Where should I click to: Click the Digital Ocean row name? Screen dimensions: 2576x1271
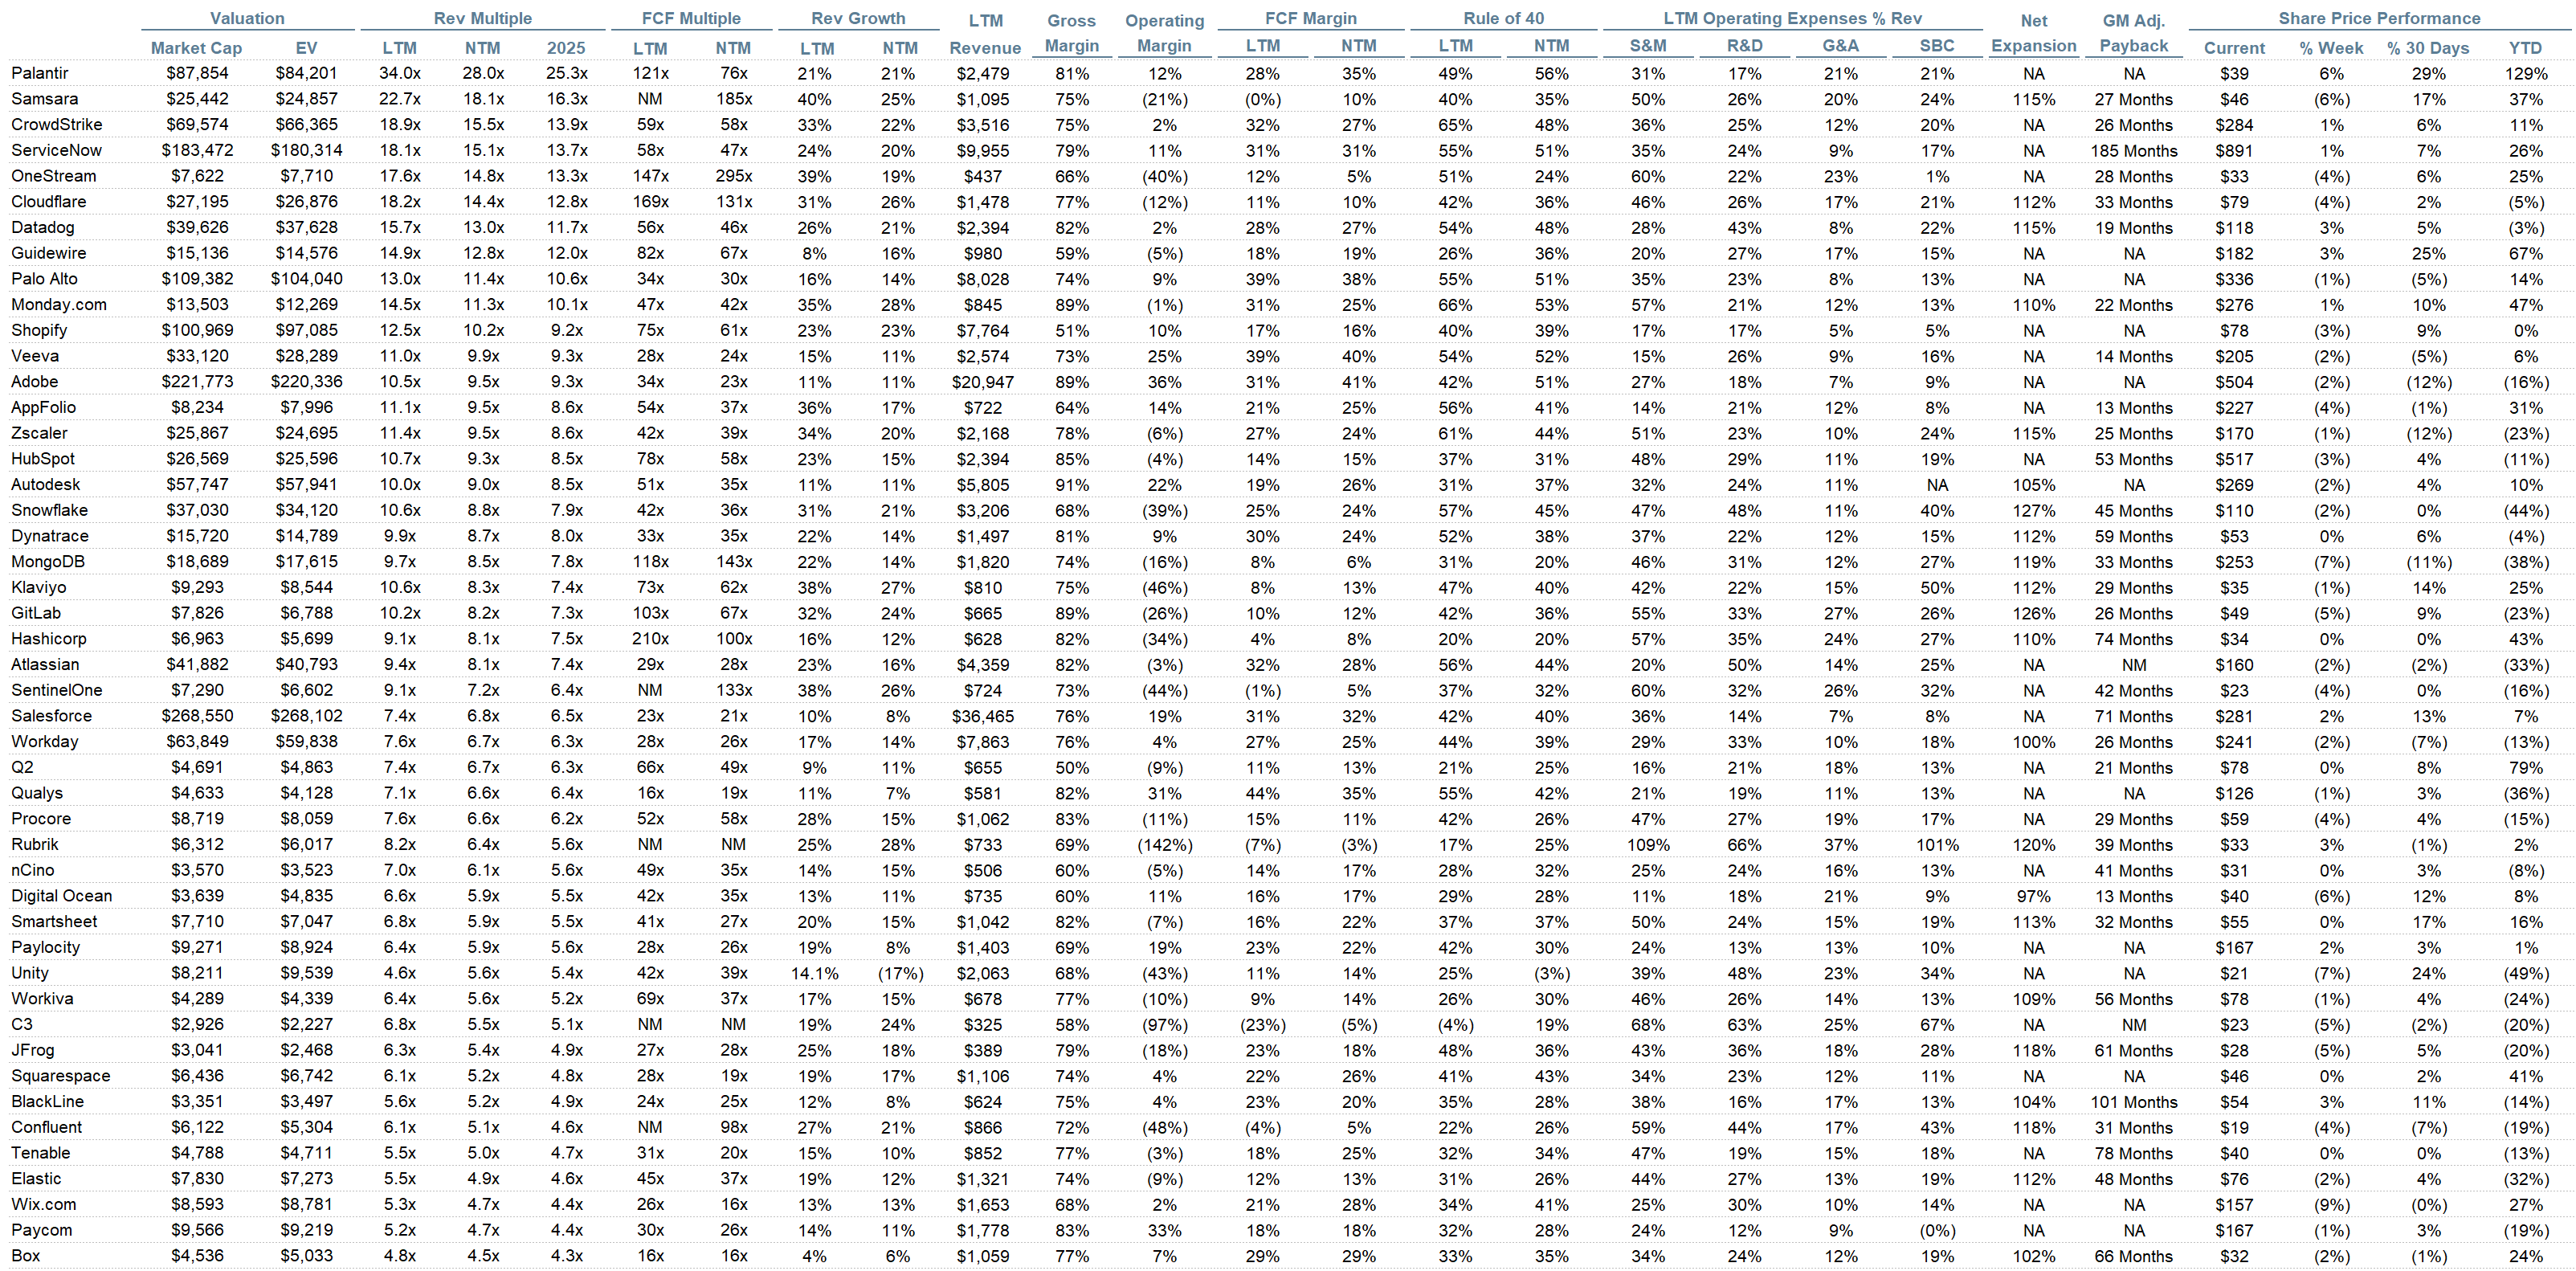click(62, 896)
